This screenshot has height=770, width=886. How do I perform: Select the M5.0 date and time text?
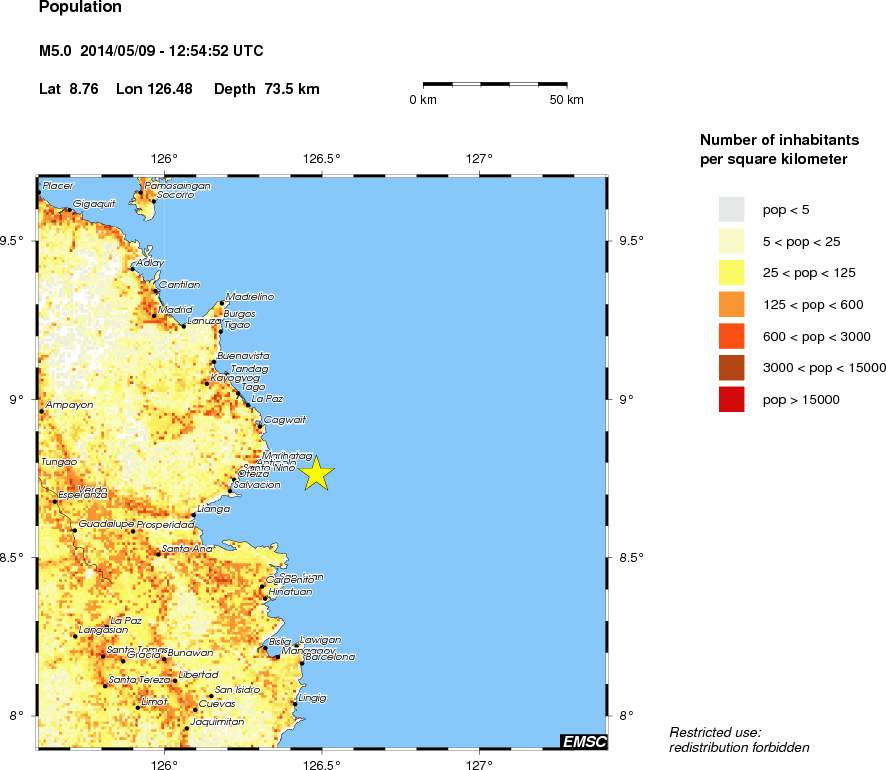pyautogui.click(x=151, y=51)
